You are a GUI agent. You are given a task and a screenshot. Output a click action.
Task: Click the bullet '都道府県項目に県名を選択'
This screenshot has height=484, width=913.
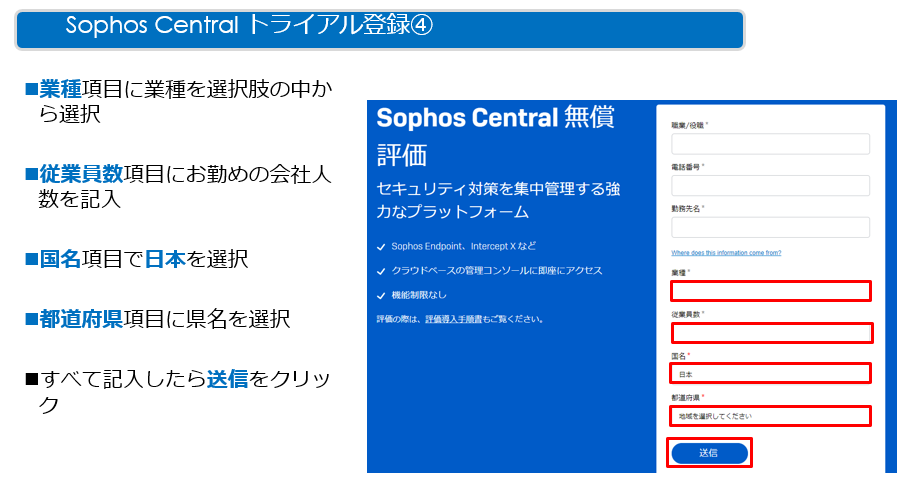click(x=158, y=319)
